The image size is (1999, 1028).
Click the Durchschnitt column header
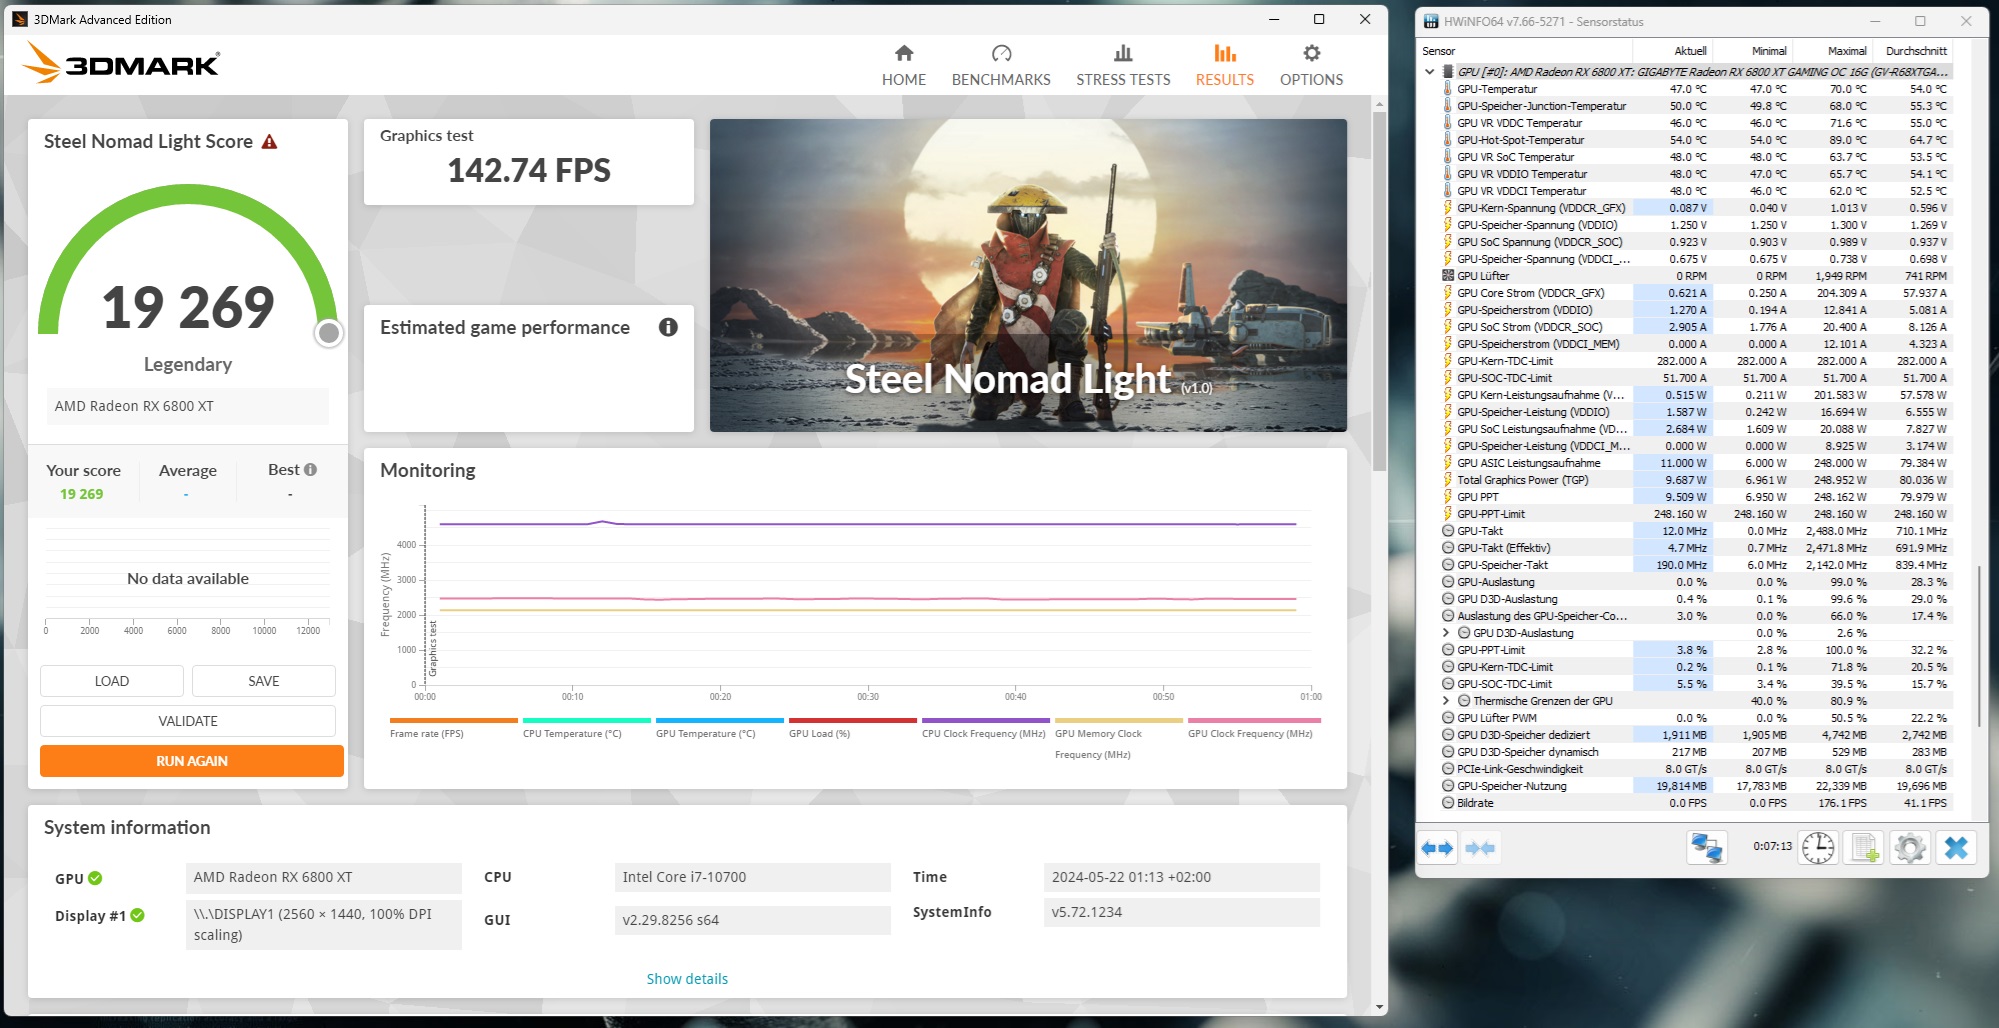pos(1912,51)
